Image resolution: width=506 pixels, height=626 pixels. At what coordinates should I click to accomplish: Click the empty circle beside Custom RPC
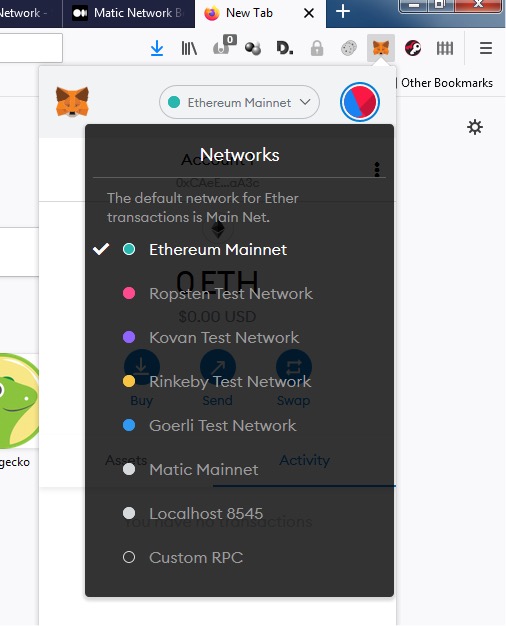[129, 557]
